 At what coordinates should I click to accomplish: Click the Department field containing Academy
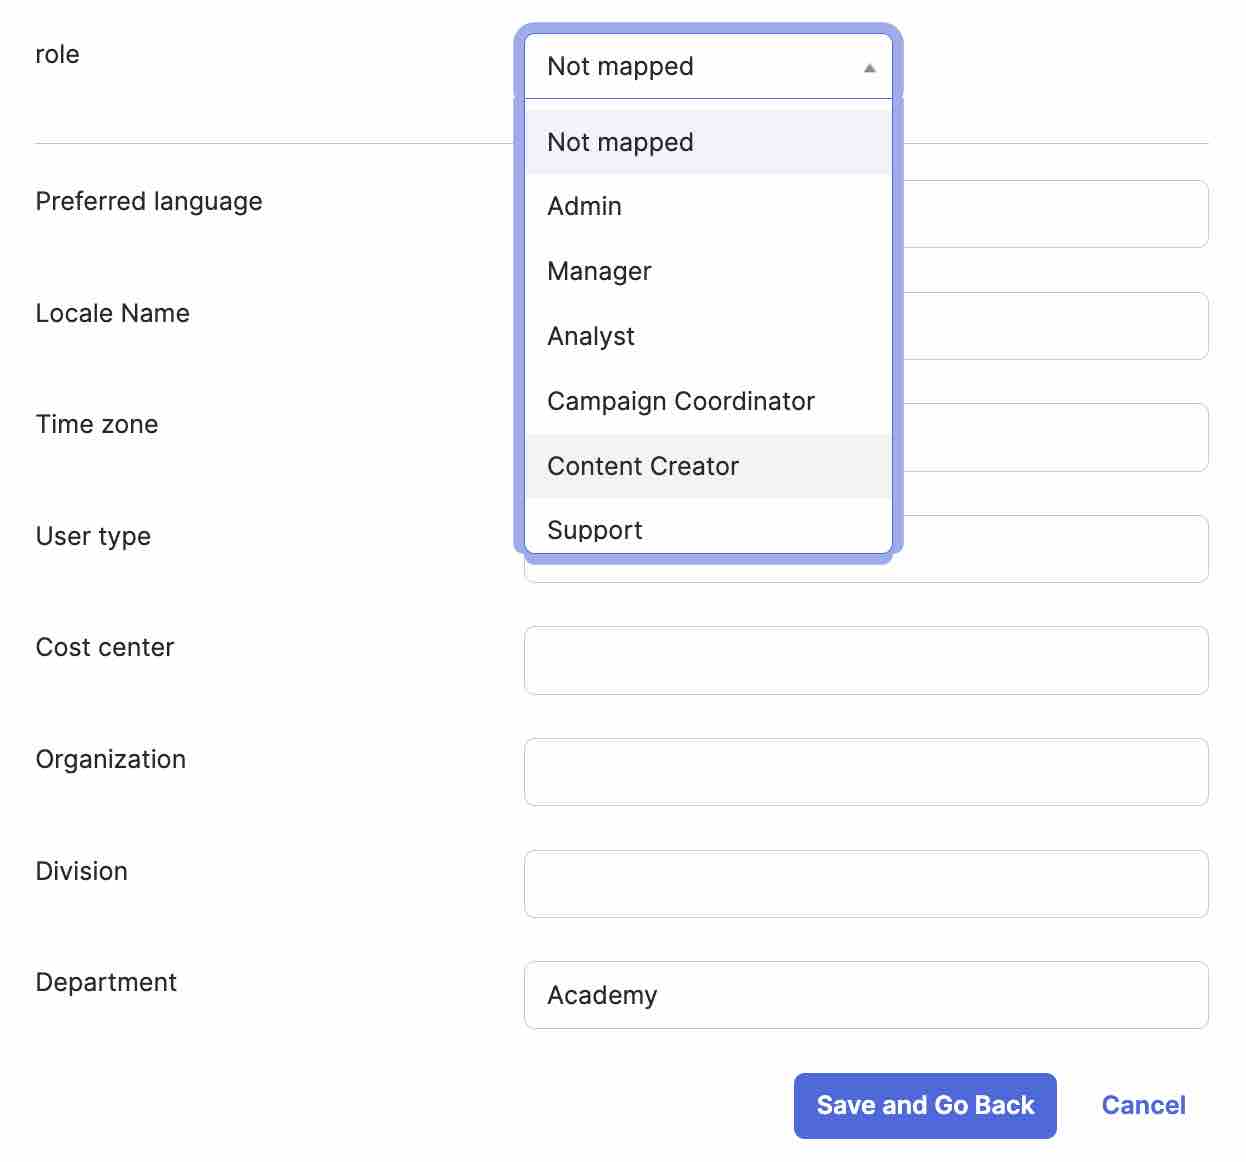tap(866, 995)
